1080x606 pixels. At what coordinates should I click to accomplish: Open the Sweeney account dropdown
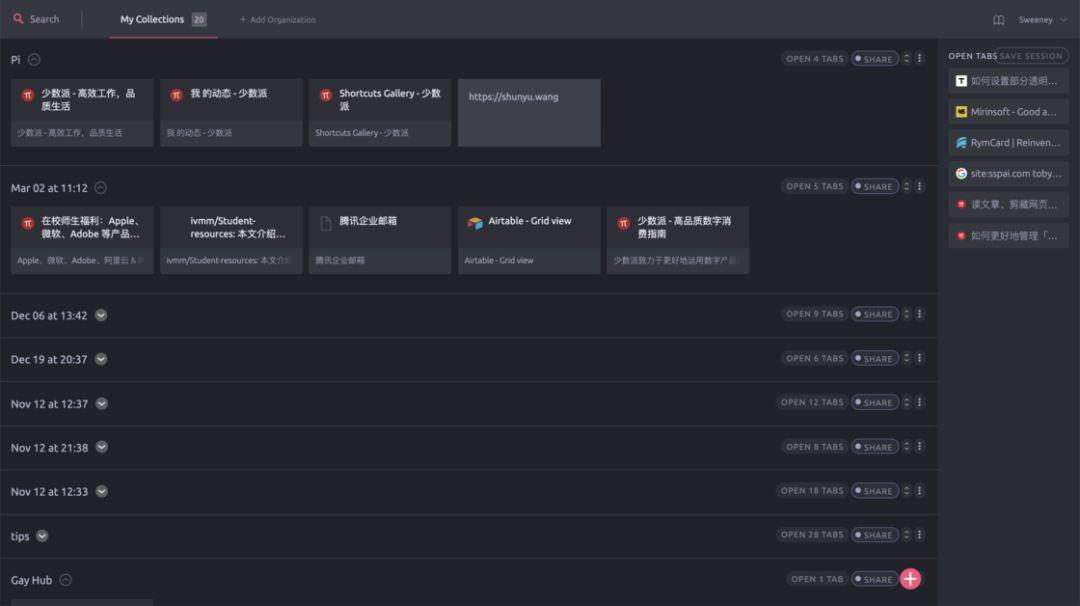(1042, 20)
